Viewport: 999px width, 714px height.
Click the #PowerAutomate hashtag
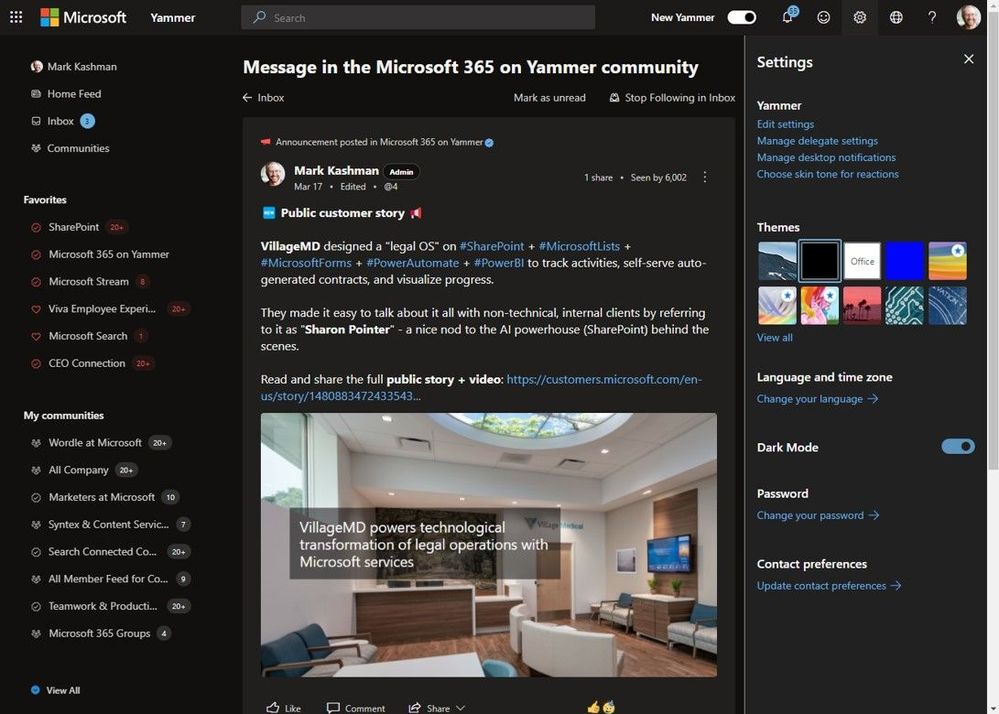tap(412, 262)
